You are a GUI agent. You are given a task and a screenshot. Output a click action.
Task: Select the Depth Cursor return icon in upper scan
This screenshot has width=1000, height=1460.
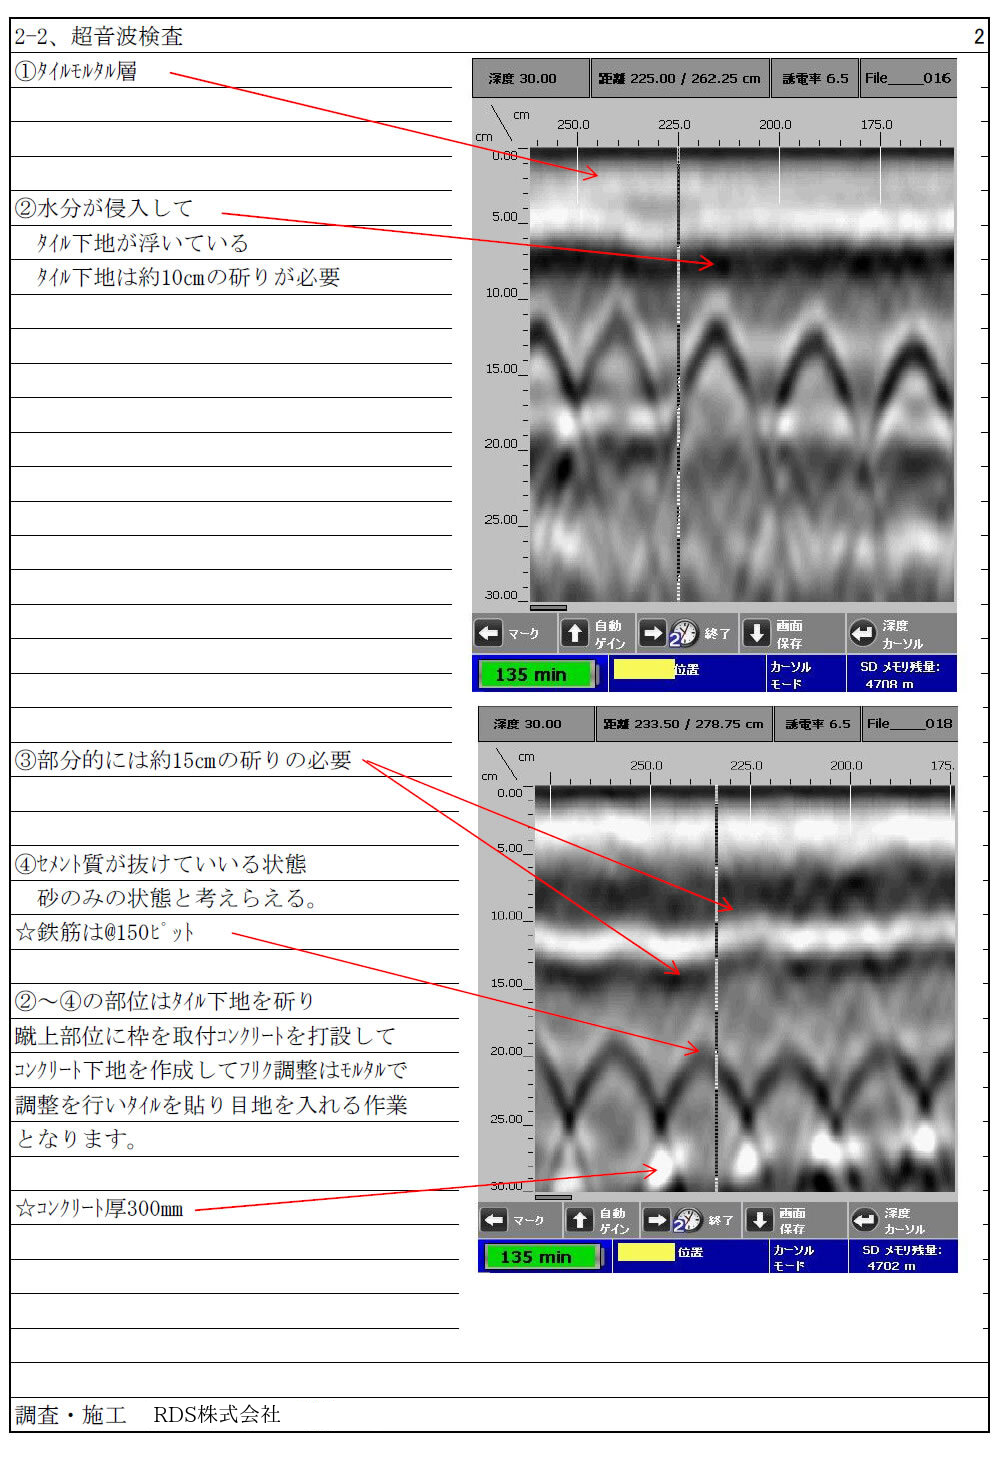coord(862,633)
